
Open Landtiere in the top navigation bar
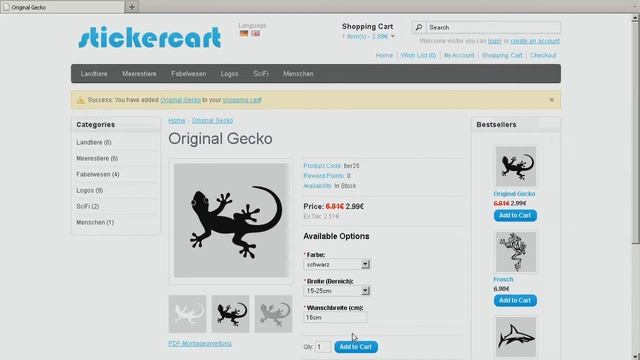(94, 74)
